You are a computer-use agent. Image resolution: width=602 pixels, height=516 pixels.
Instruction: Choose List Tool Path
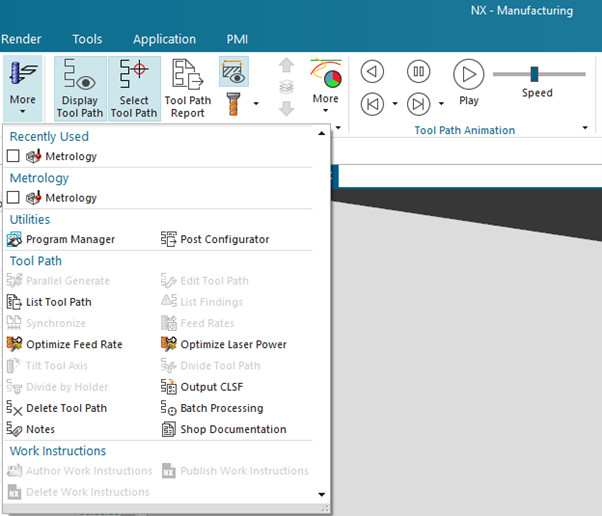[49, 302]
